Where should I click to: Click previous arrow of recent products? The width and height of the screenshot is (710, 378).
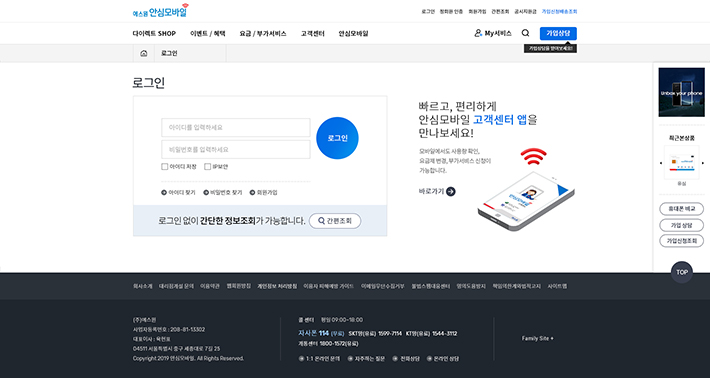click(661, 163)
